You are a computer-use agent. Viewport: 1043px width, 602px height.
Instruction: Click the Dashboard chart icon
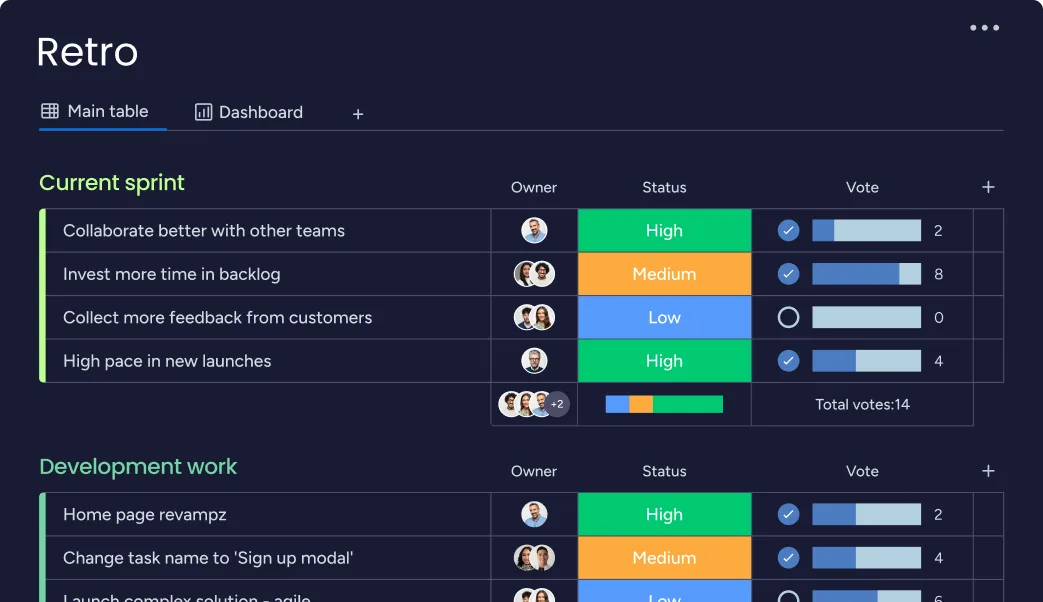point(202,112)
